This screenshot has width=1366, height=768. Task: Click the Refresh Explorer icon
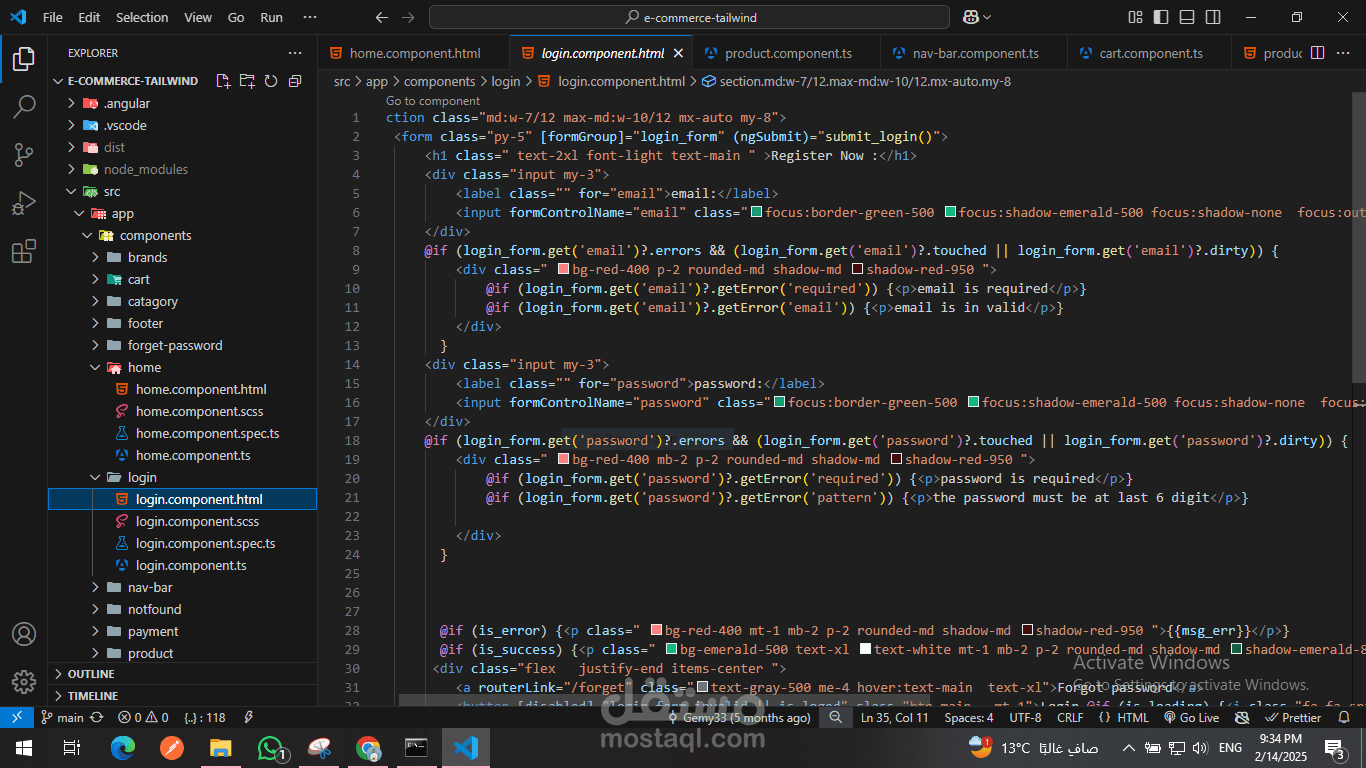click(271, 81)
